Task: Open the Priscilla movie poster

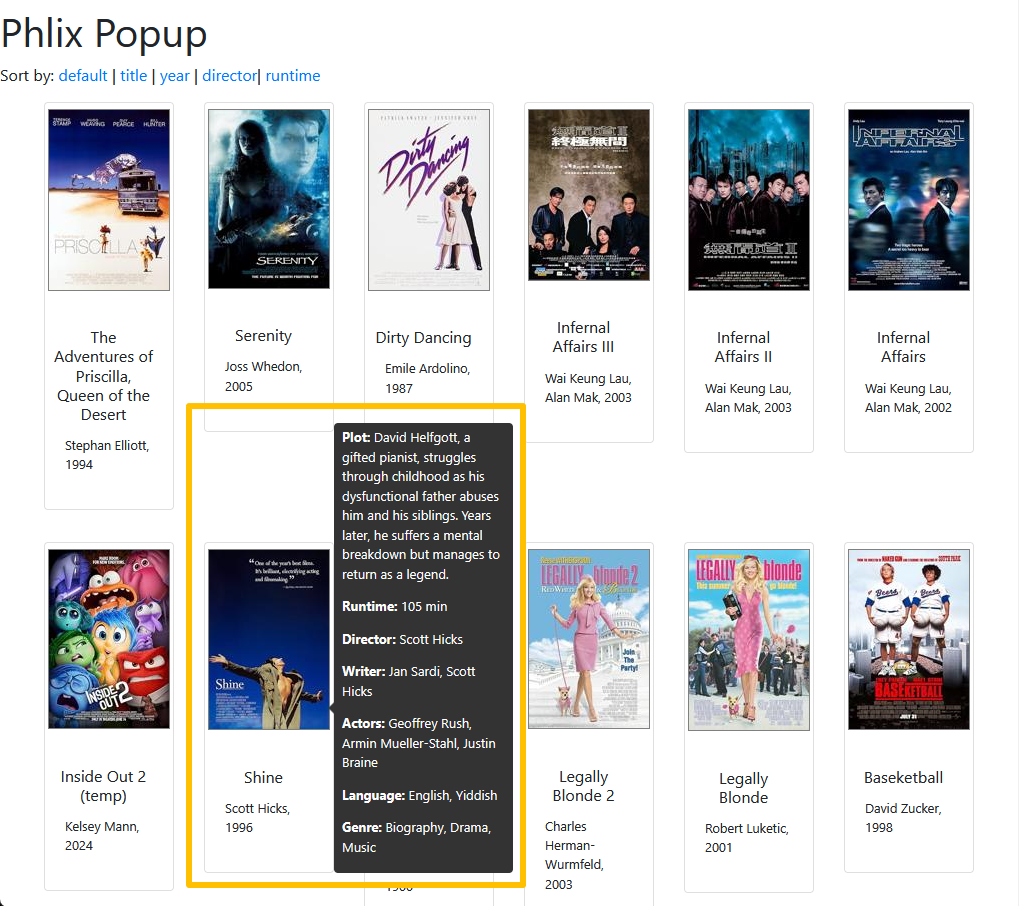Action: [109, 200]
